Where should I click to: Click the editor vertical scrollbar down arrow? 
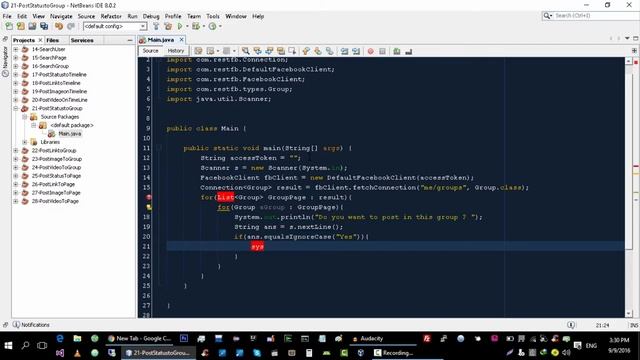click(x=629, y=314)
